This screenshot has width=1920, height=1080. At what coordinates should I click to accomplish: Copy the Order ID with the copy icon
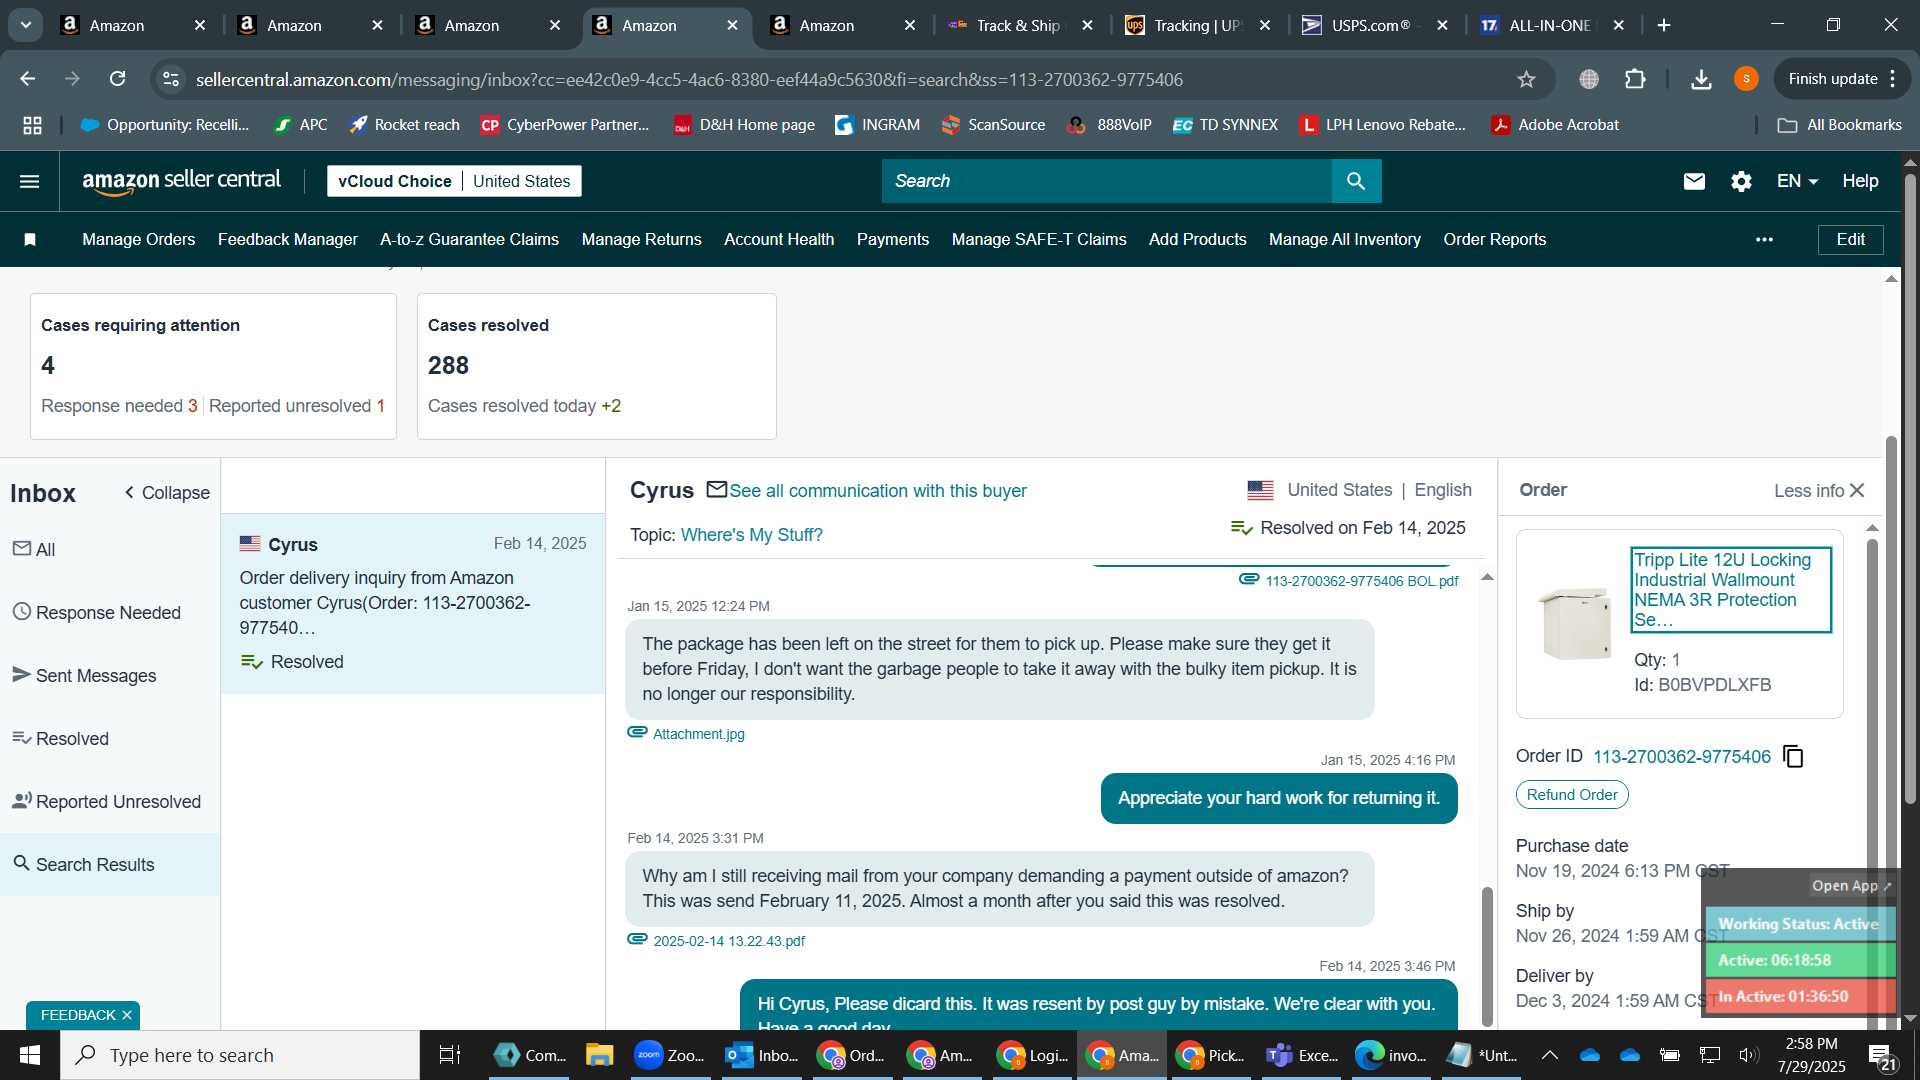click(1794, 757)
